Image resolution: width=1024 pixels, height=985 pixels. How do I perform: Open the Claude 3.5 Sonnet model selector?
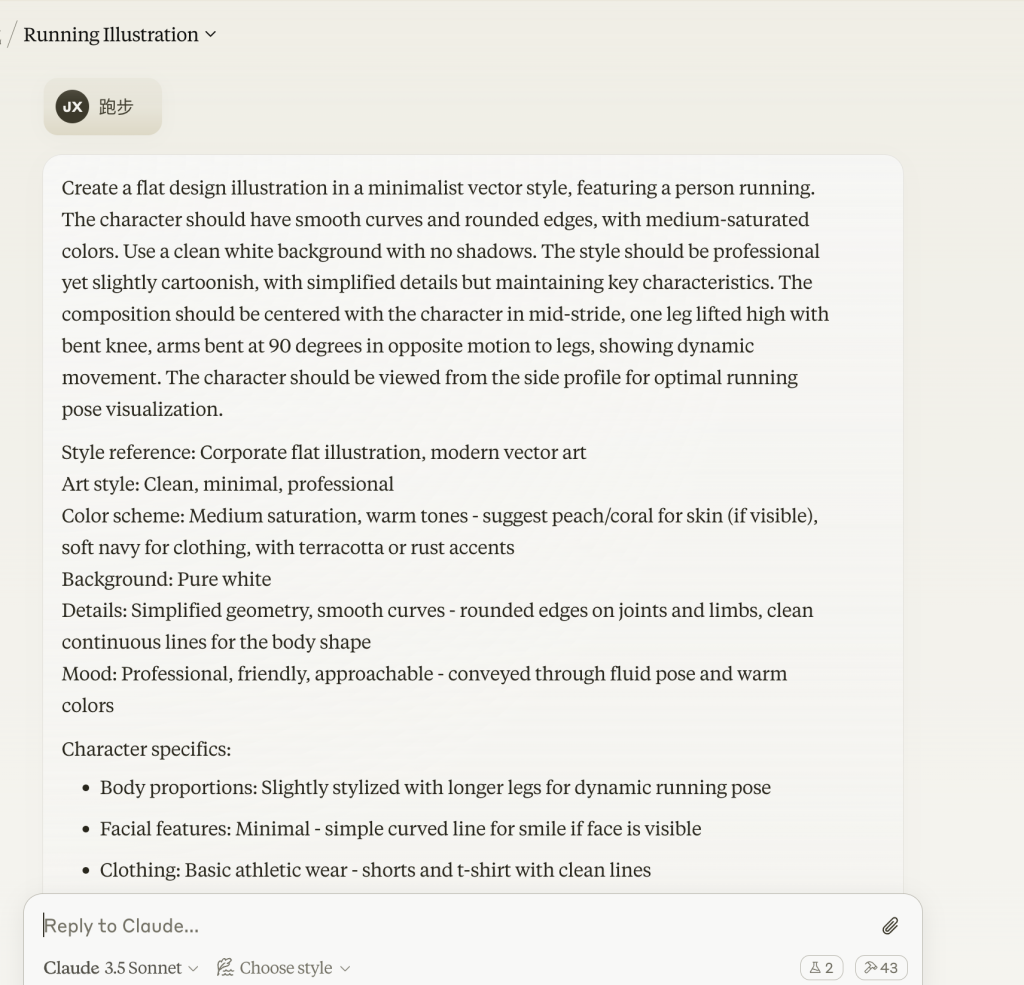point(121,967)
